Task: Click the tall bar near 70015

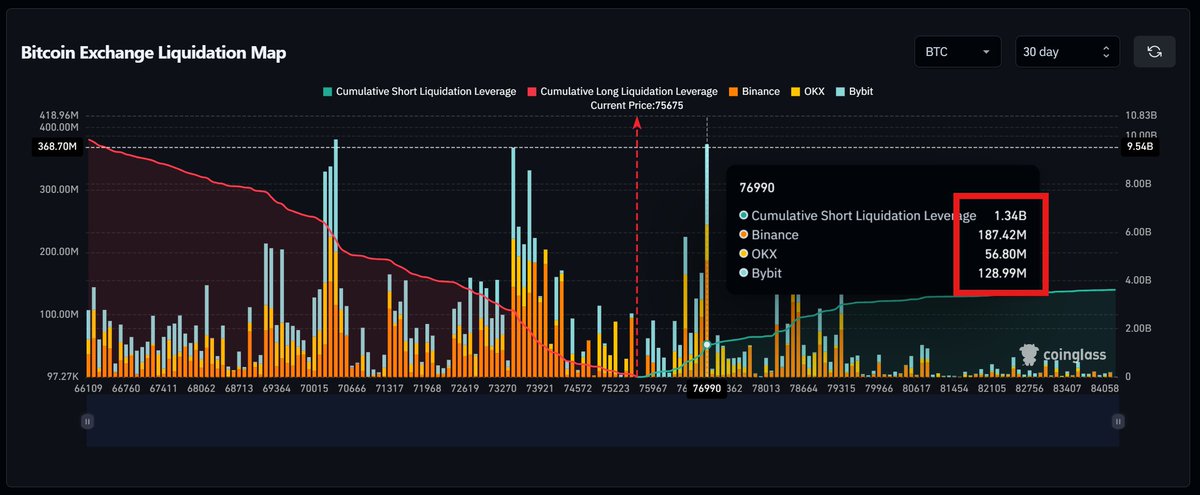Action: click(x=335, y=258)
